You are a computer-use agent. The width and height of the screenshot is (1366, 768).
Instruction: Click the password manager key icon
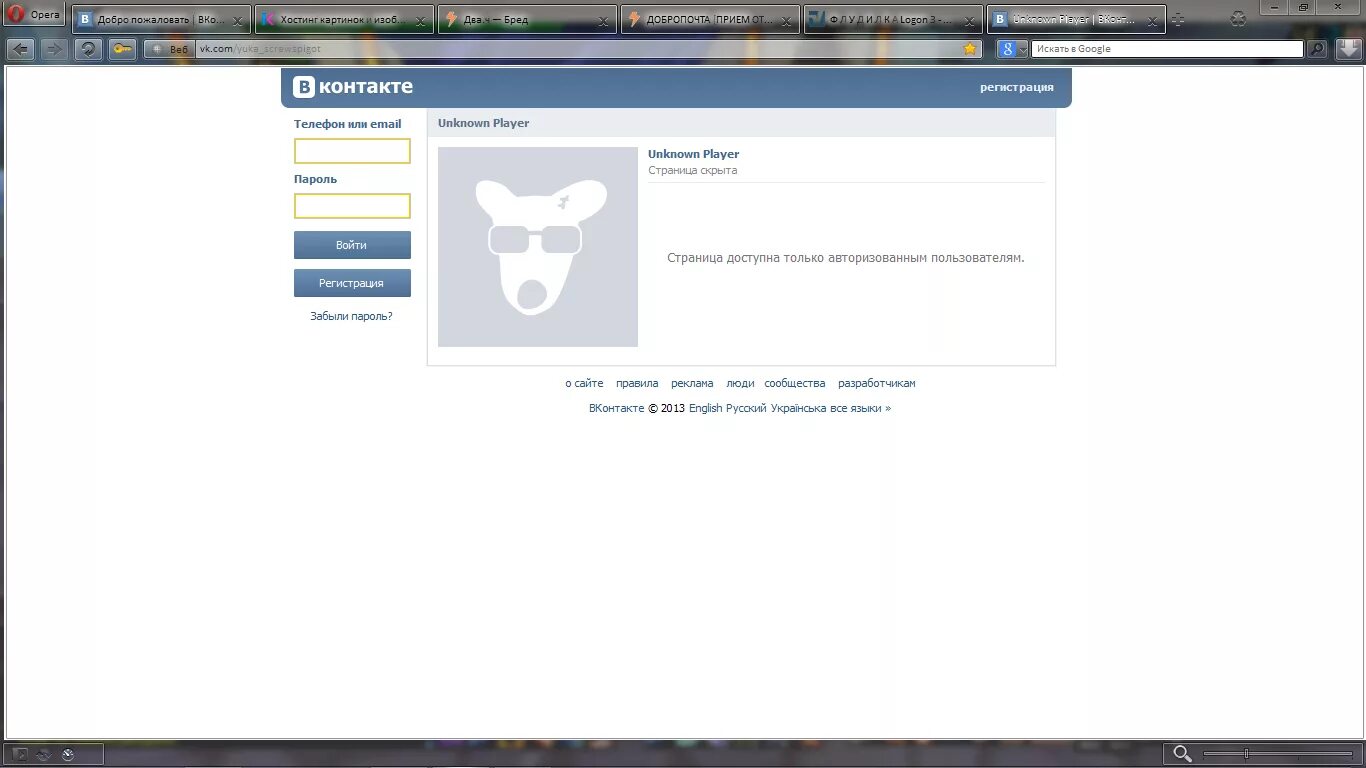coord(123,49)
